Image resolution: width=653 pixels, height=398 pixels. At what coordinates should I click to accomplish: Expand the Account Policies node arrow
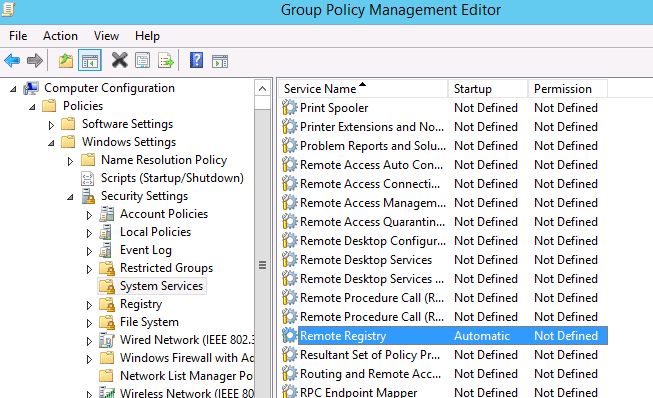[89, 215]
